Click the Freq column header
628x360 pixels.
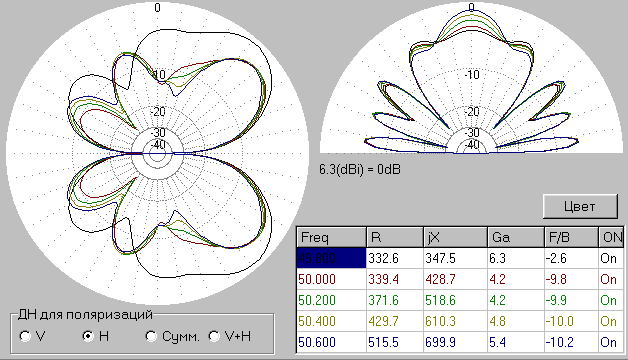point(331,237)
